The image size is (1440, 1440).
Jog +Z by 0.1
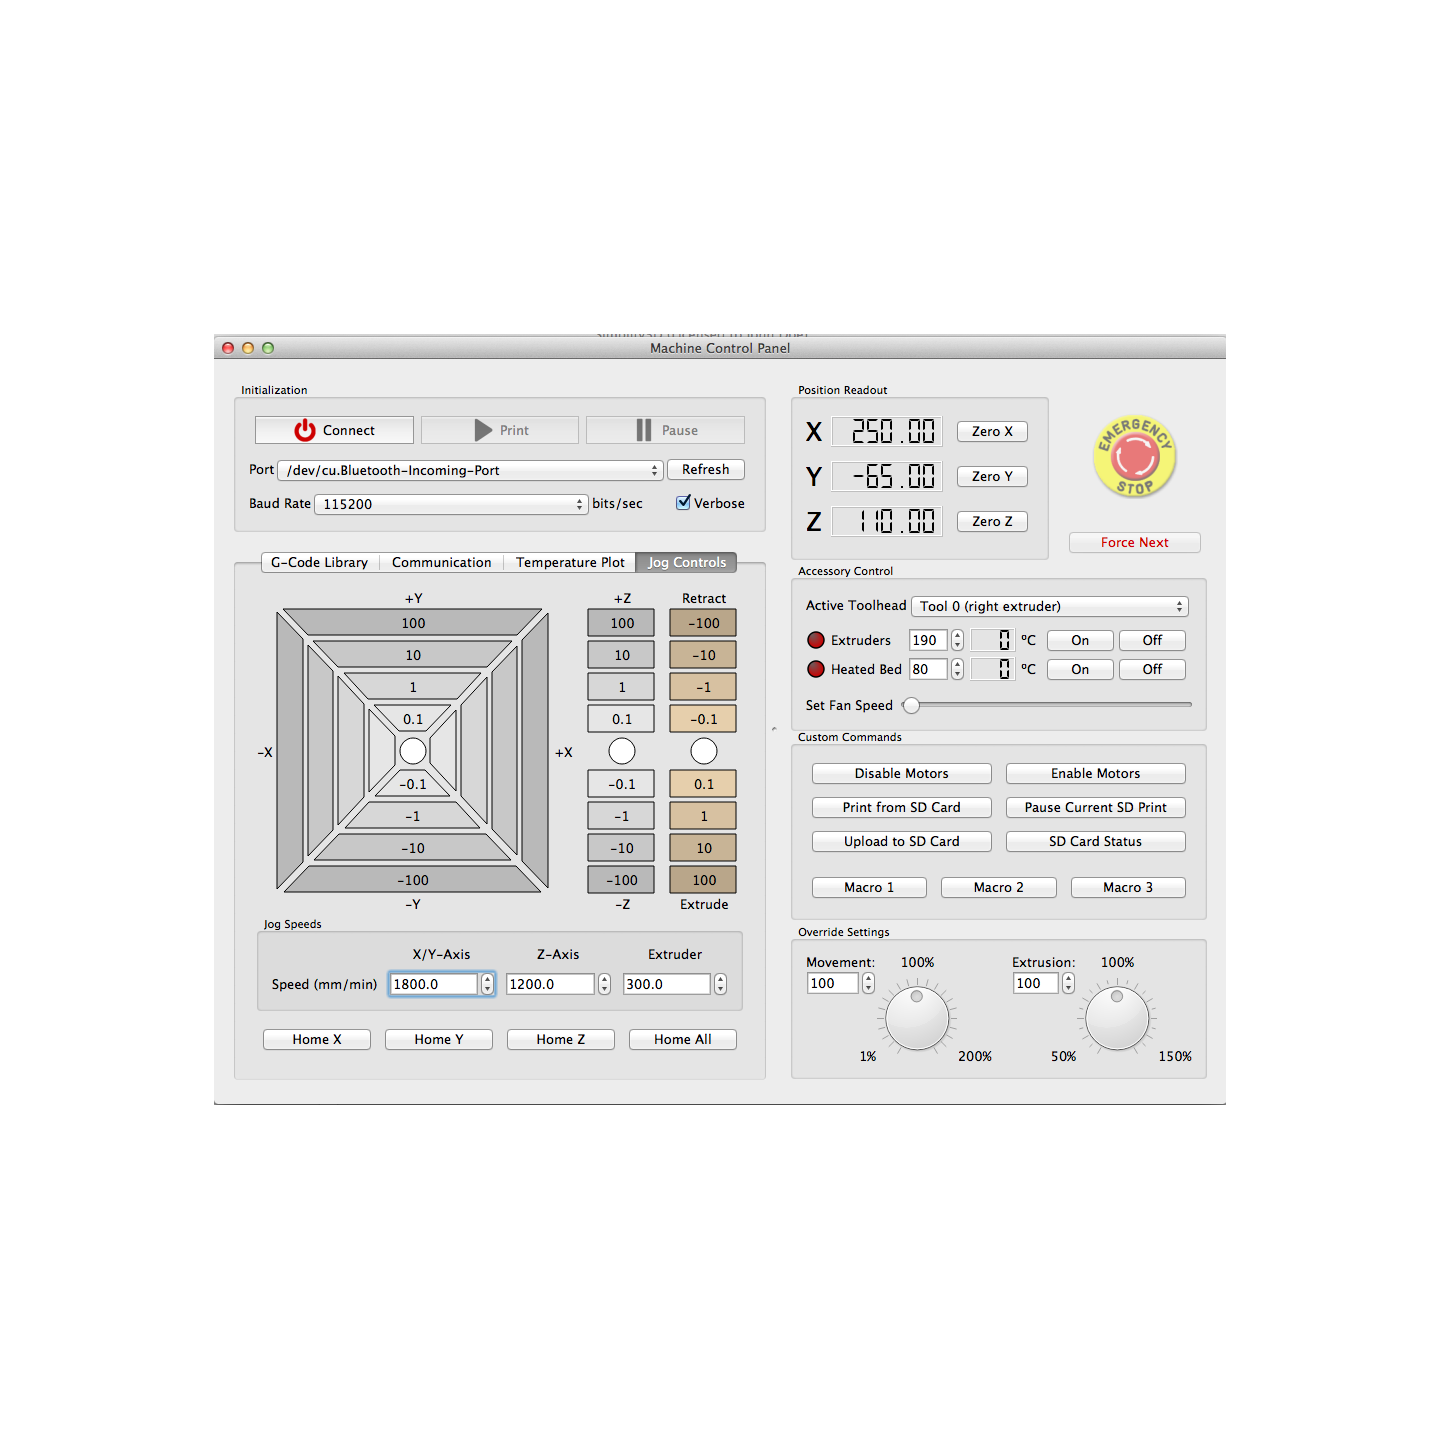point(622,719)
